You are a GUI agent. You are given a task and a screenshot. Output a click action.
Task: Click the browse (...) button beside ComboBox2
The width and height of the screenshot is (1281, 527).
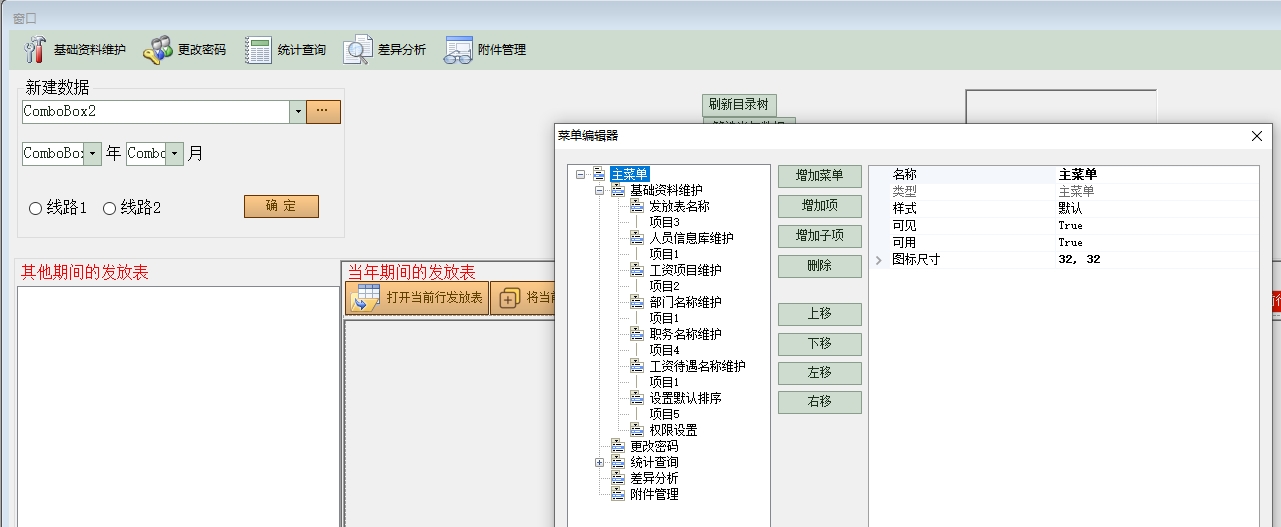click(323, 111)
